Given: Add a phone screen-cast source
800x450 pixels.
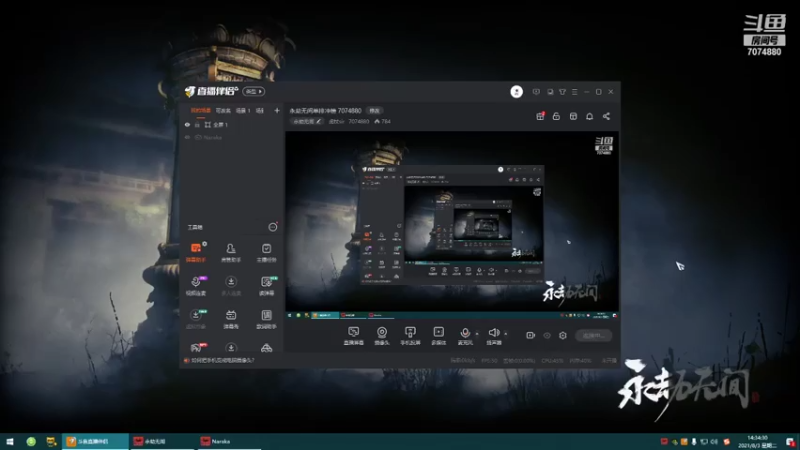Looking at the screenshot, I should click(x=410, y=336).
